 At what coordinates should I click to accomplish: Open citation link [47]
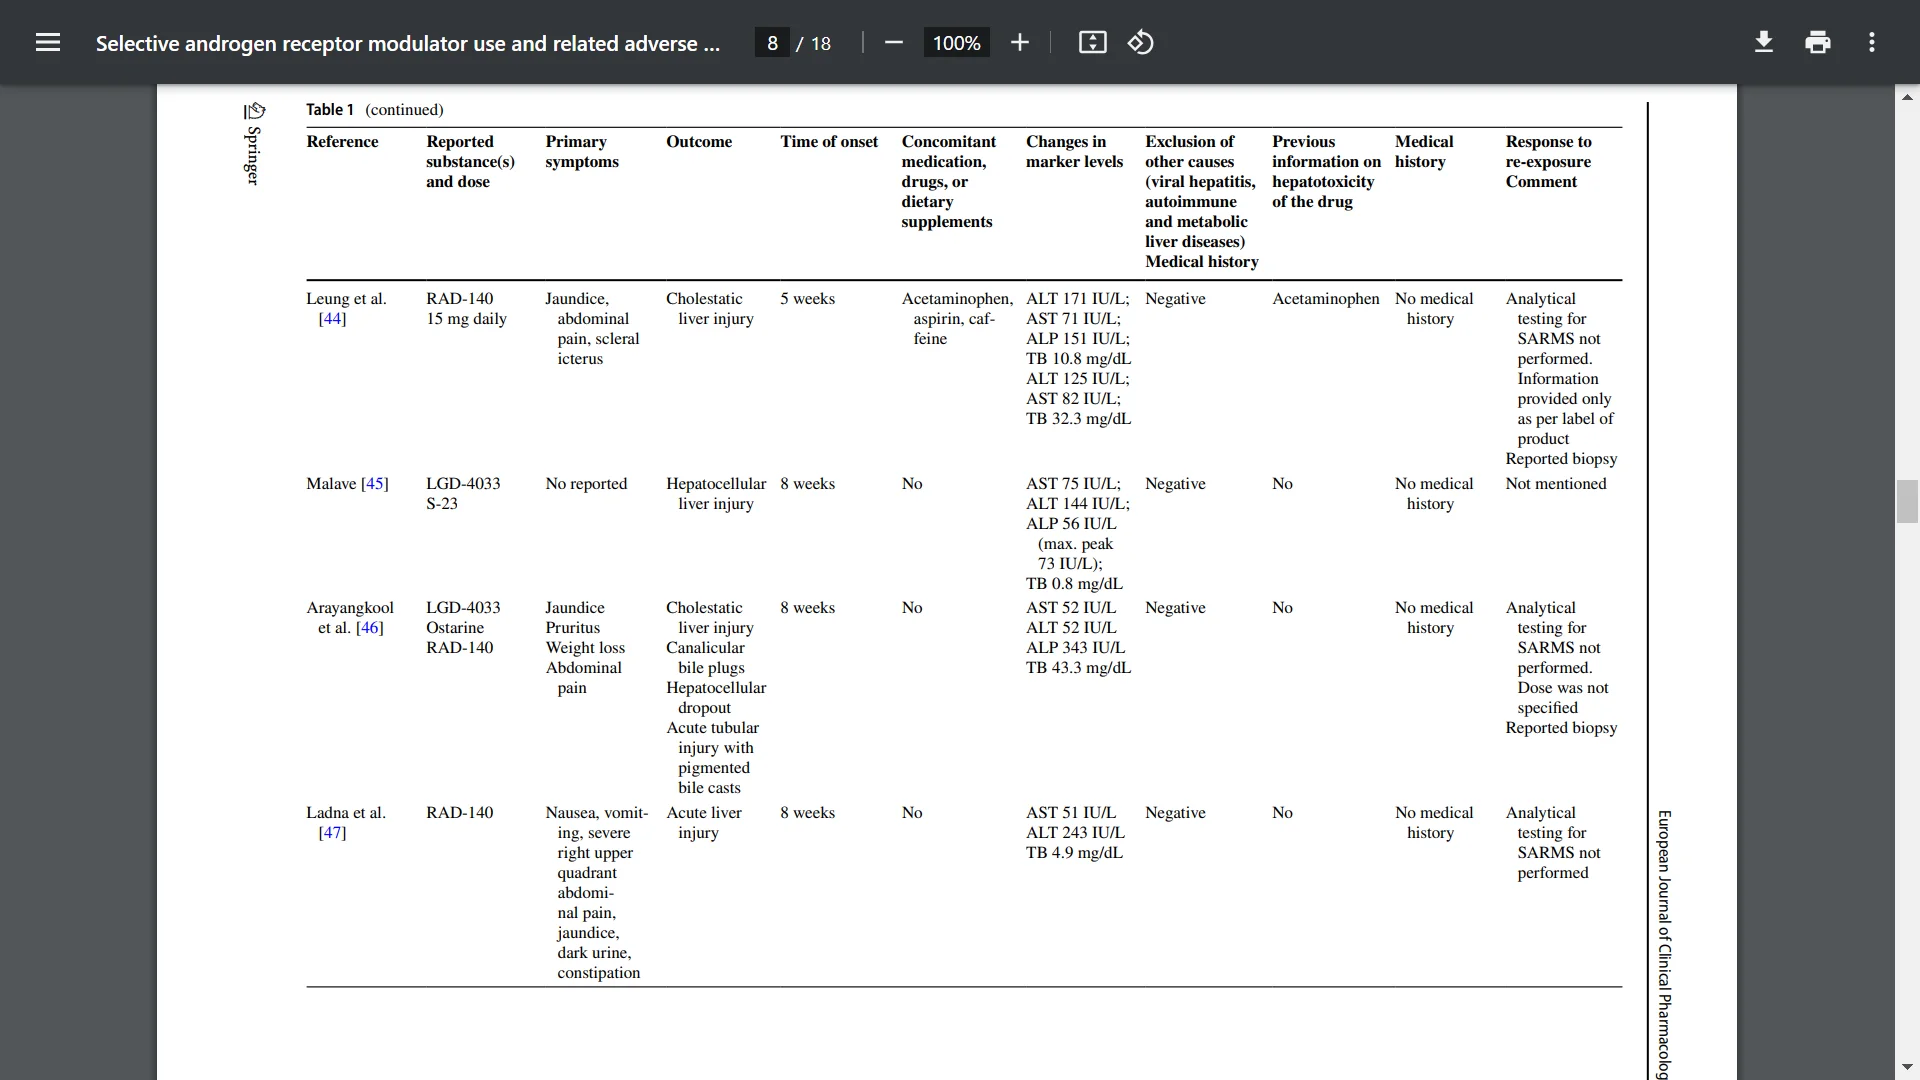[x=332, y=833]
